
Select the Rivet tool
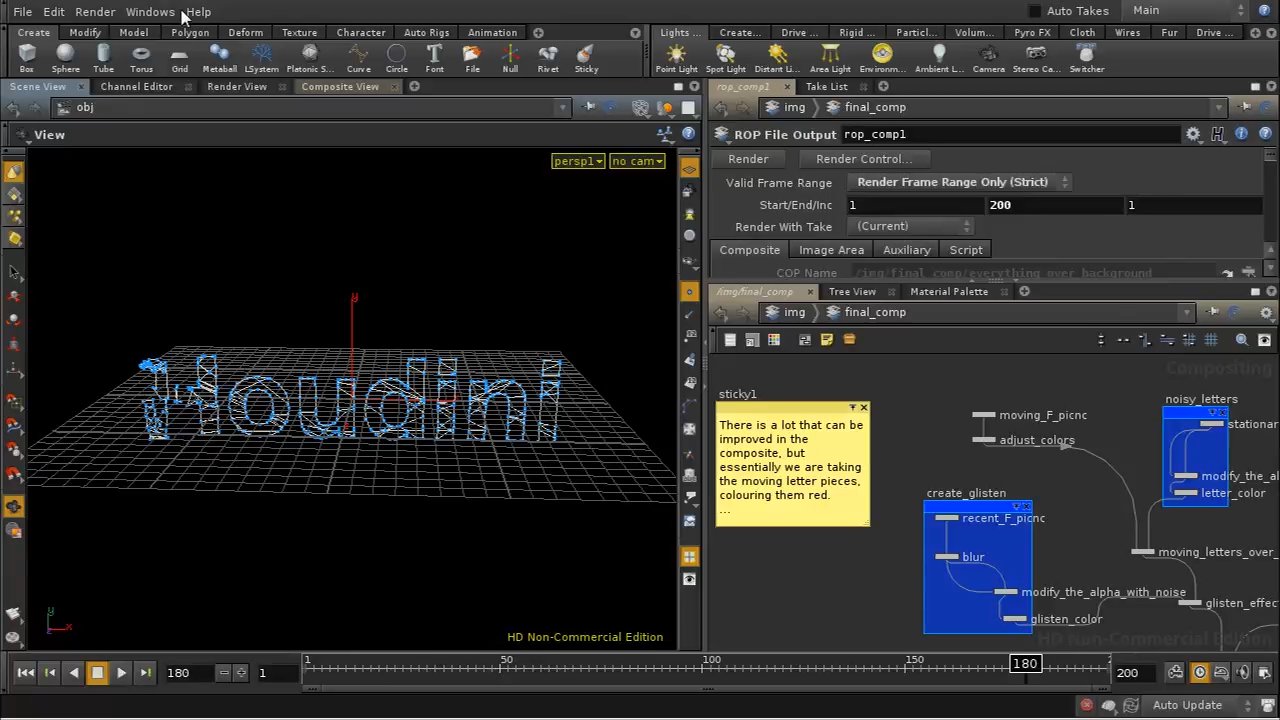pyautogui.click(x=548, y=58)
